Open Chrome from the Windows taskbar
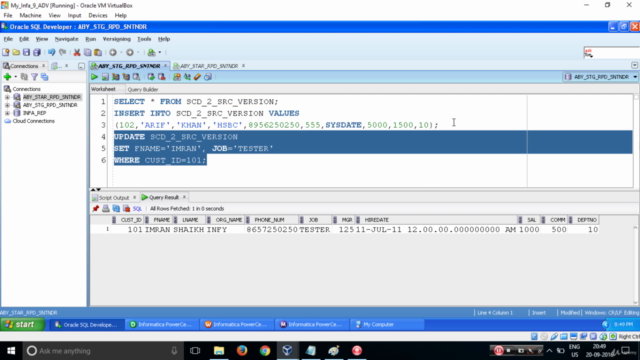The height and width of the screenshot is (360, 640). [x=265, y=351]
